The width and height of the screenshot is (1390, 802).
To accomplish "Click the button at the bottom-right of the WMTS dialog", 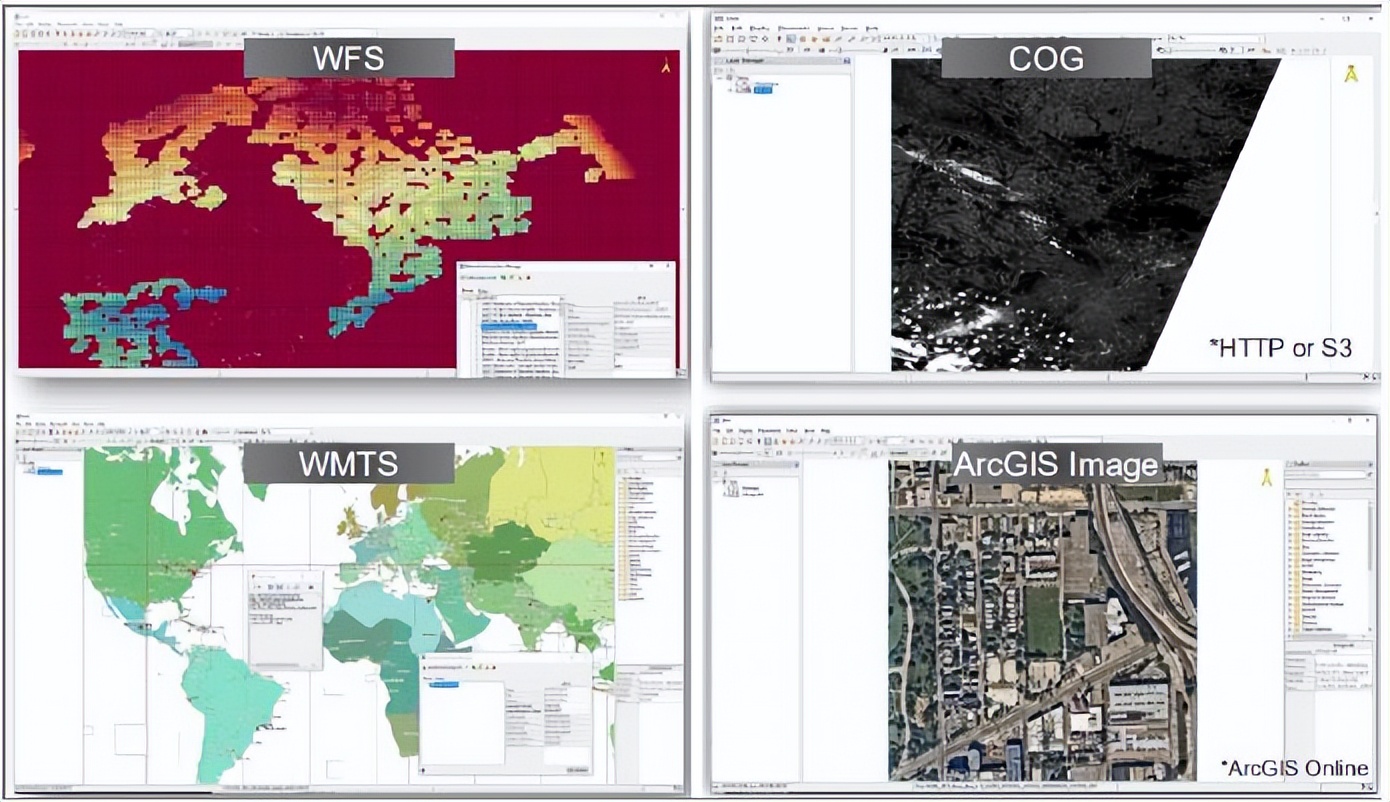I will click(577, 770).
